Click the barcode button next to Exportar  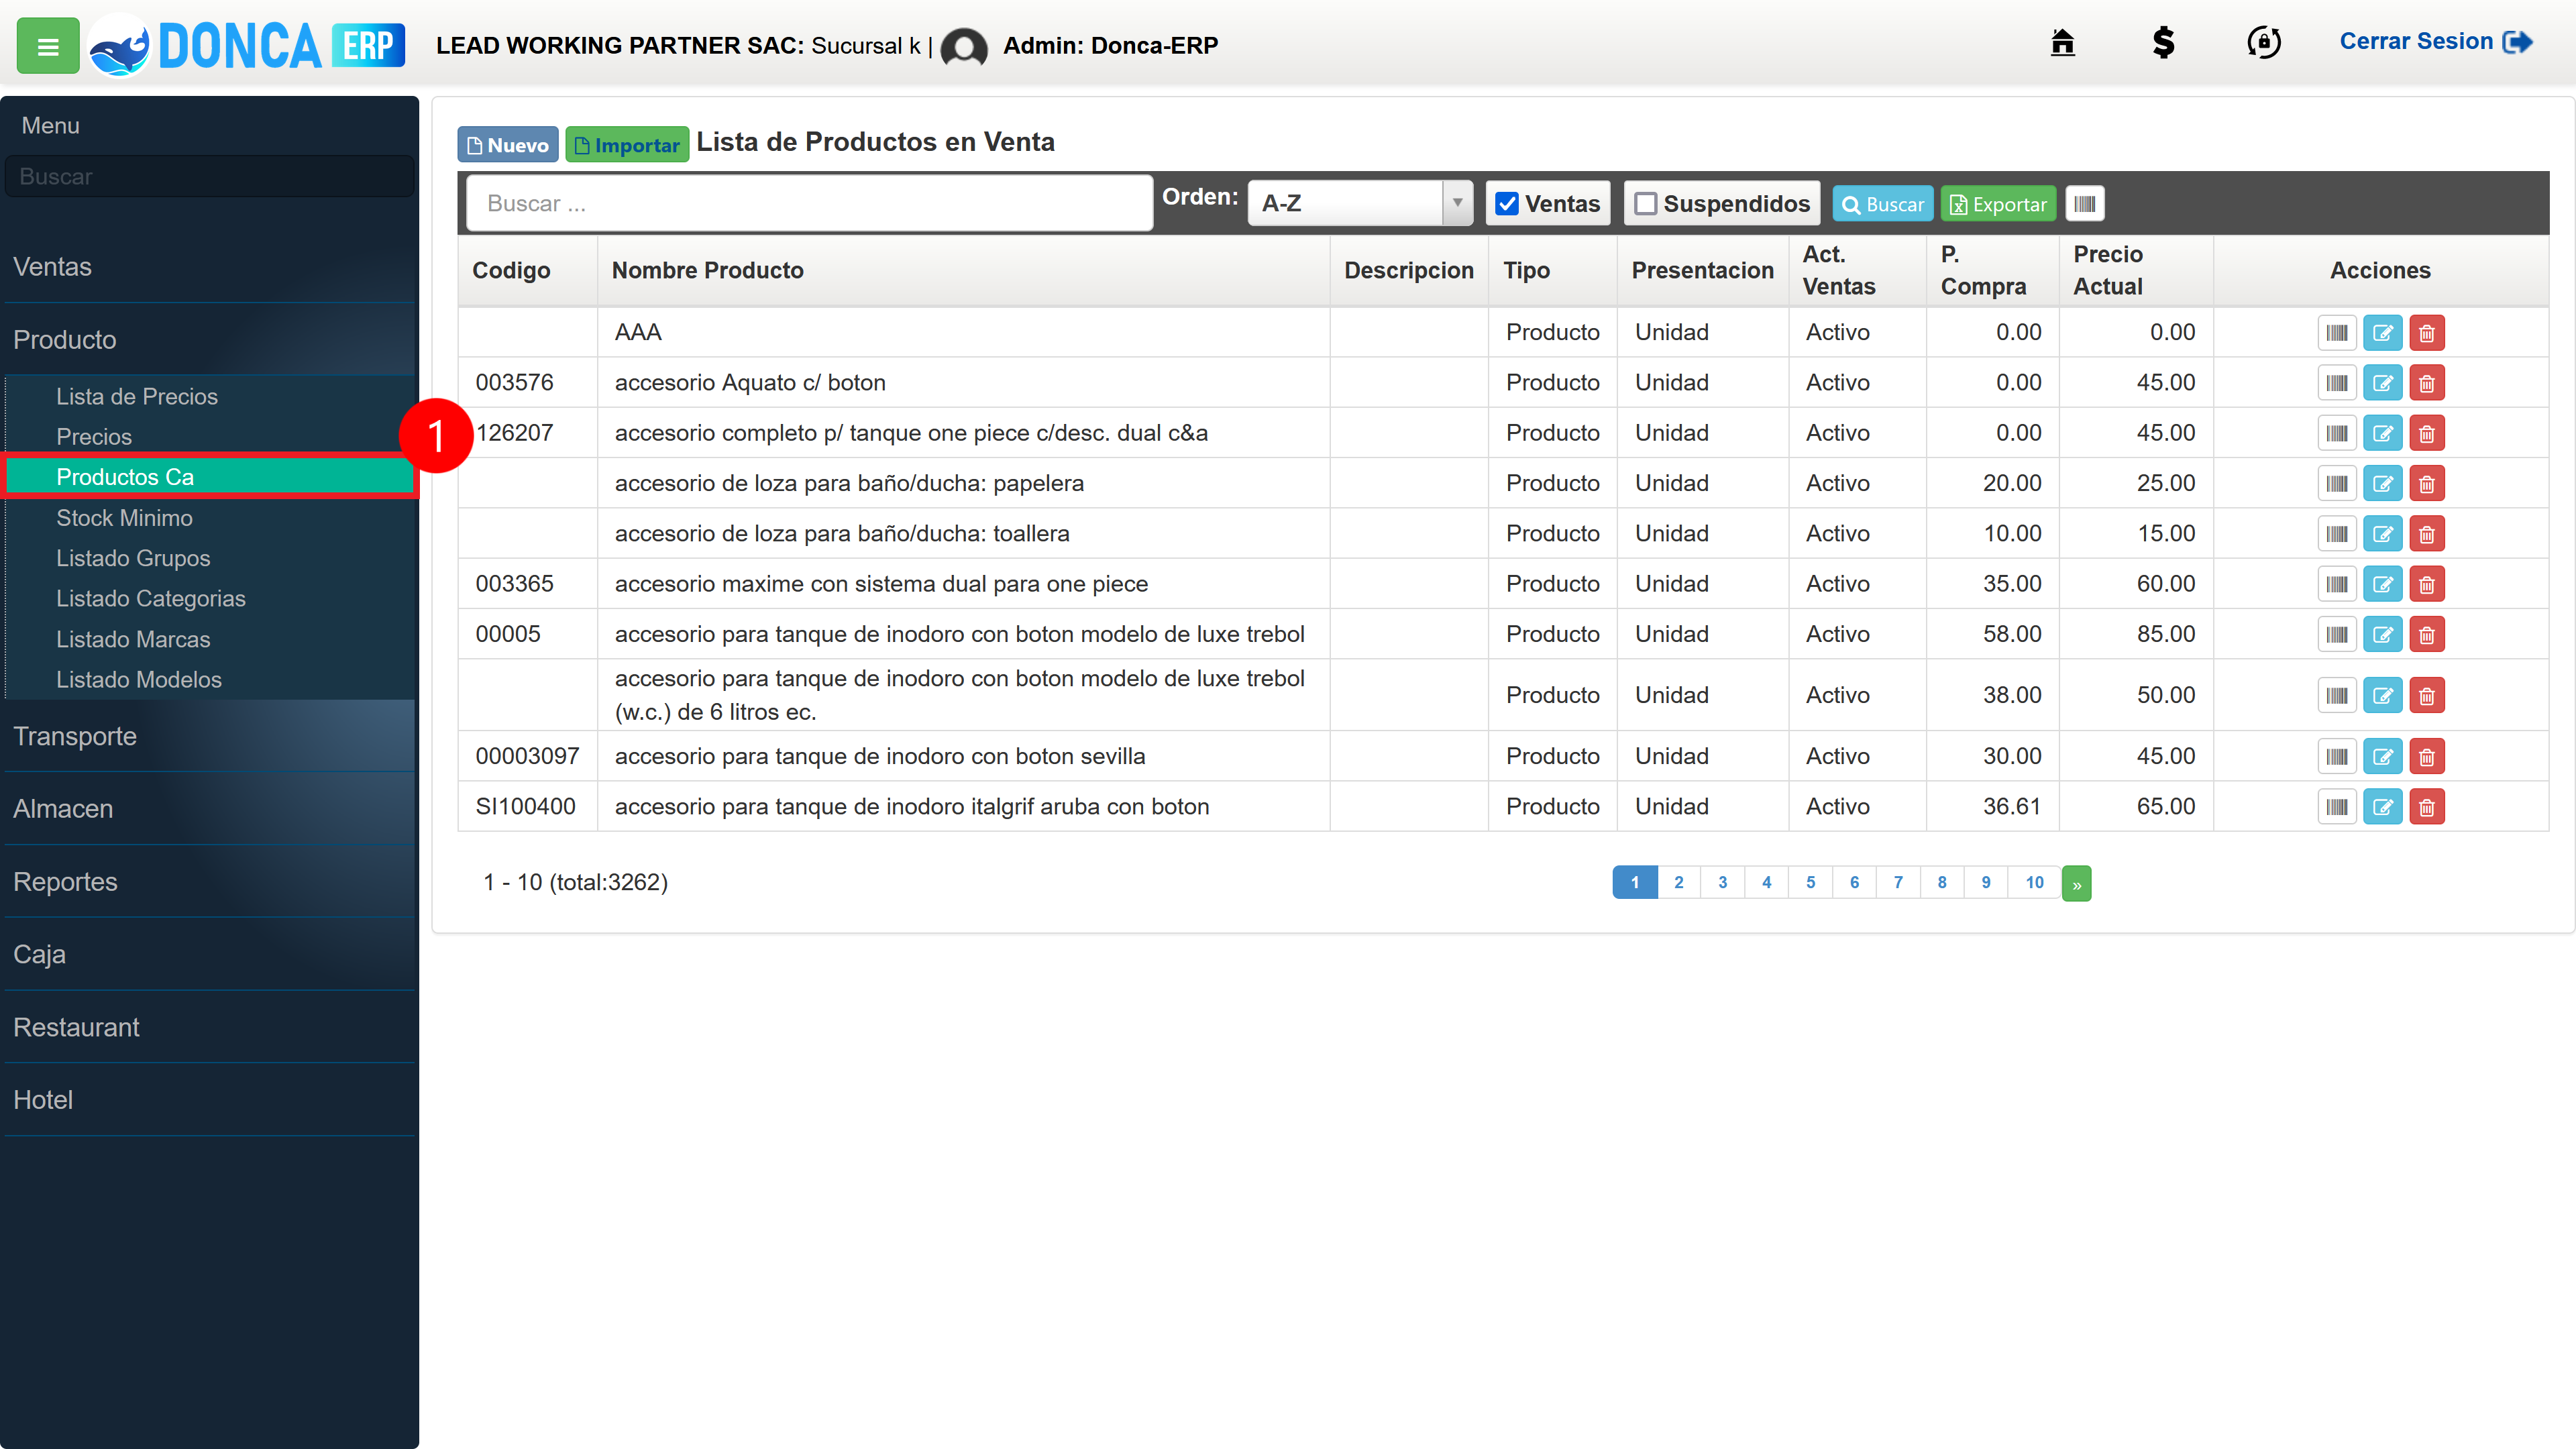click(2085, 204)
